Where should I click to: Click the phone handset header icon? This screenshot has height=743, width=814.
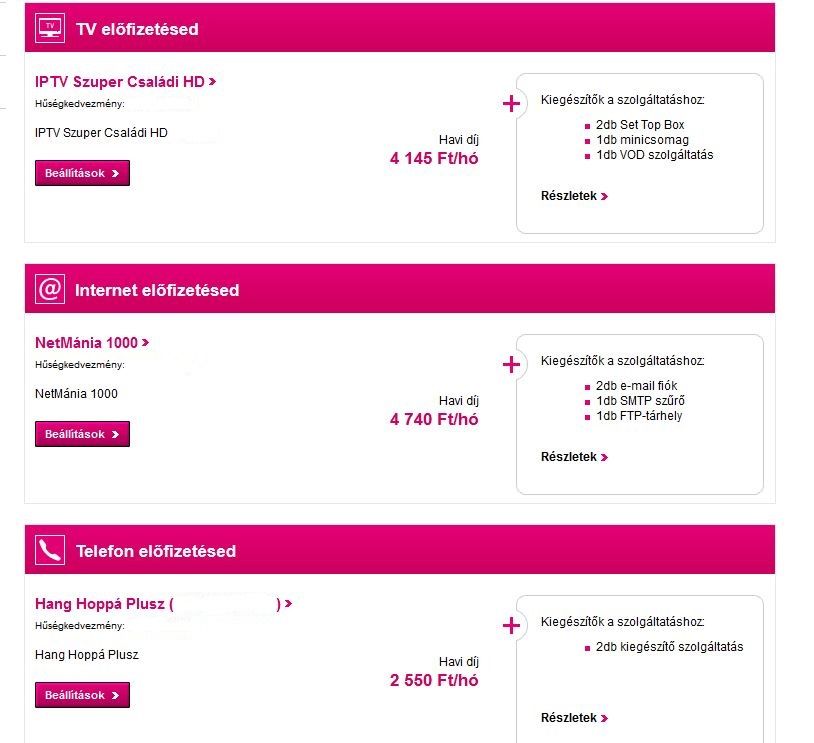[x=49, y=550]
